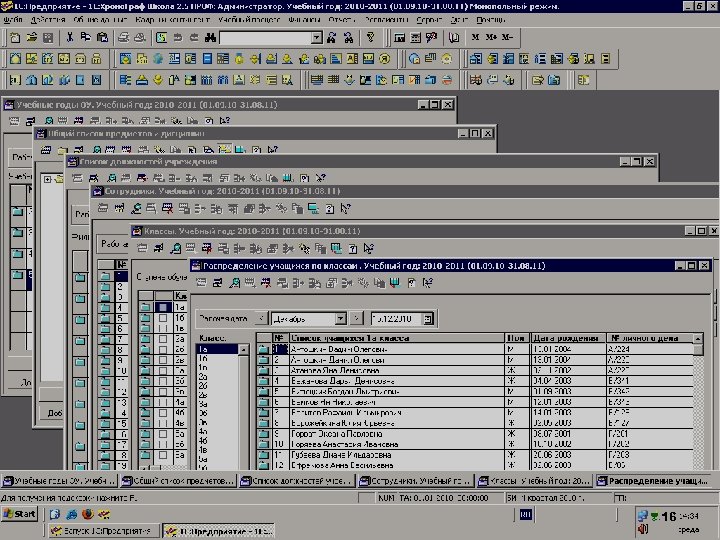The width and height of the screenshot is (720, 540).
Task: Switch to the Учебные годы ОУ window tab
Action: 59,481
